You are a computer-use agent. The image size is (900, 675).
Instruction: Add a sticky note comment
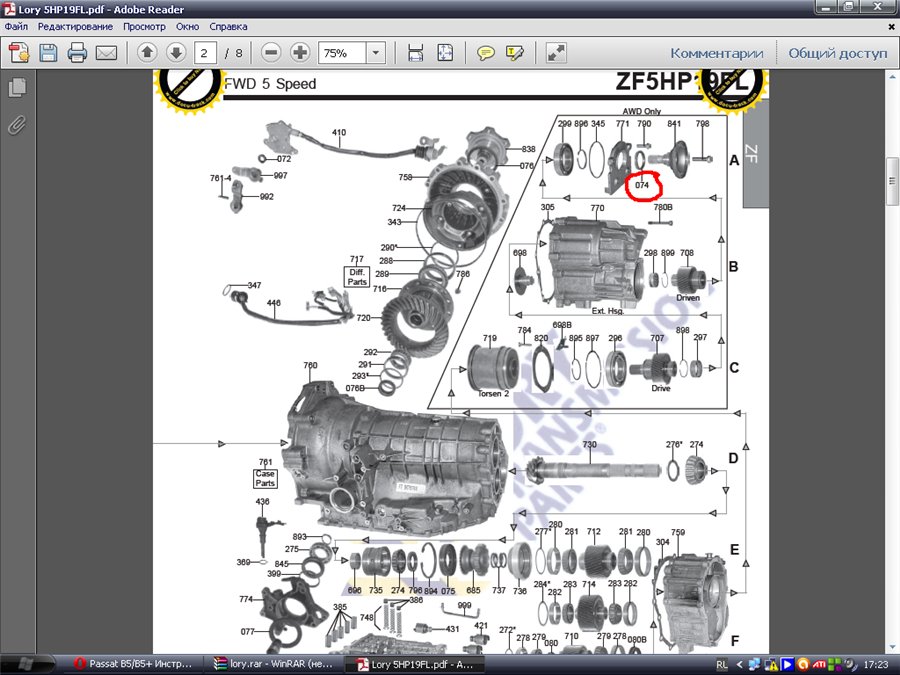(486, 53)
